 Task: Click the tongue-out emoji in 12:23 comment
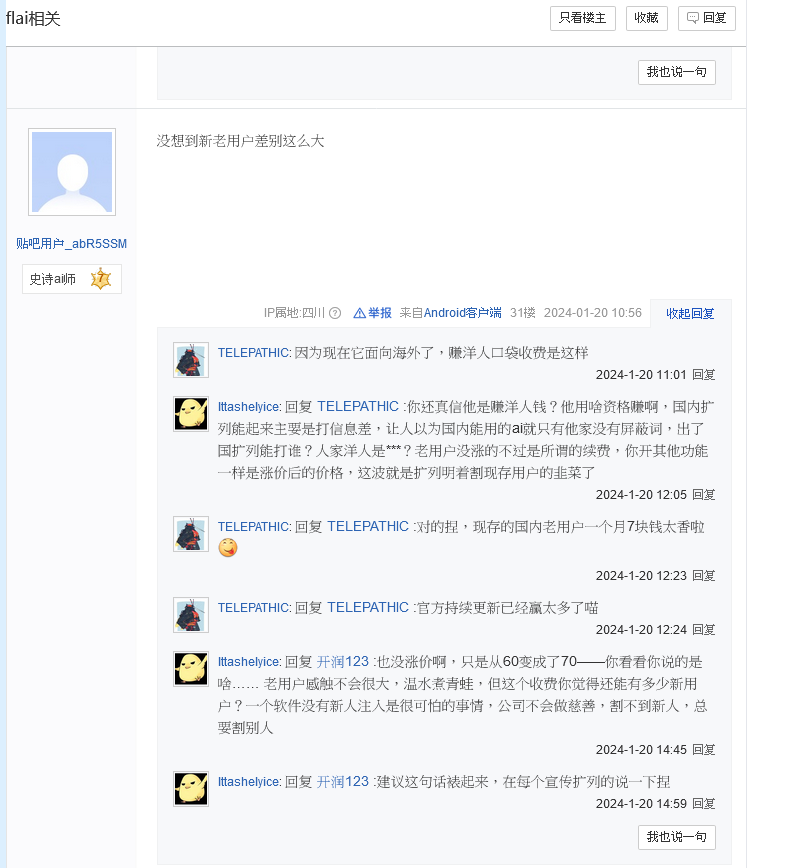coord(228,548)
